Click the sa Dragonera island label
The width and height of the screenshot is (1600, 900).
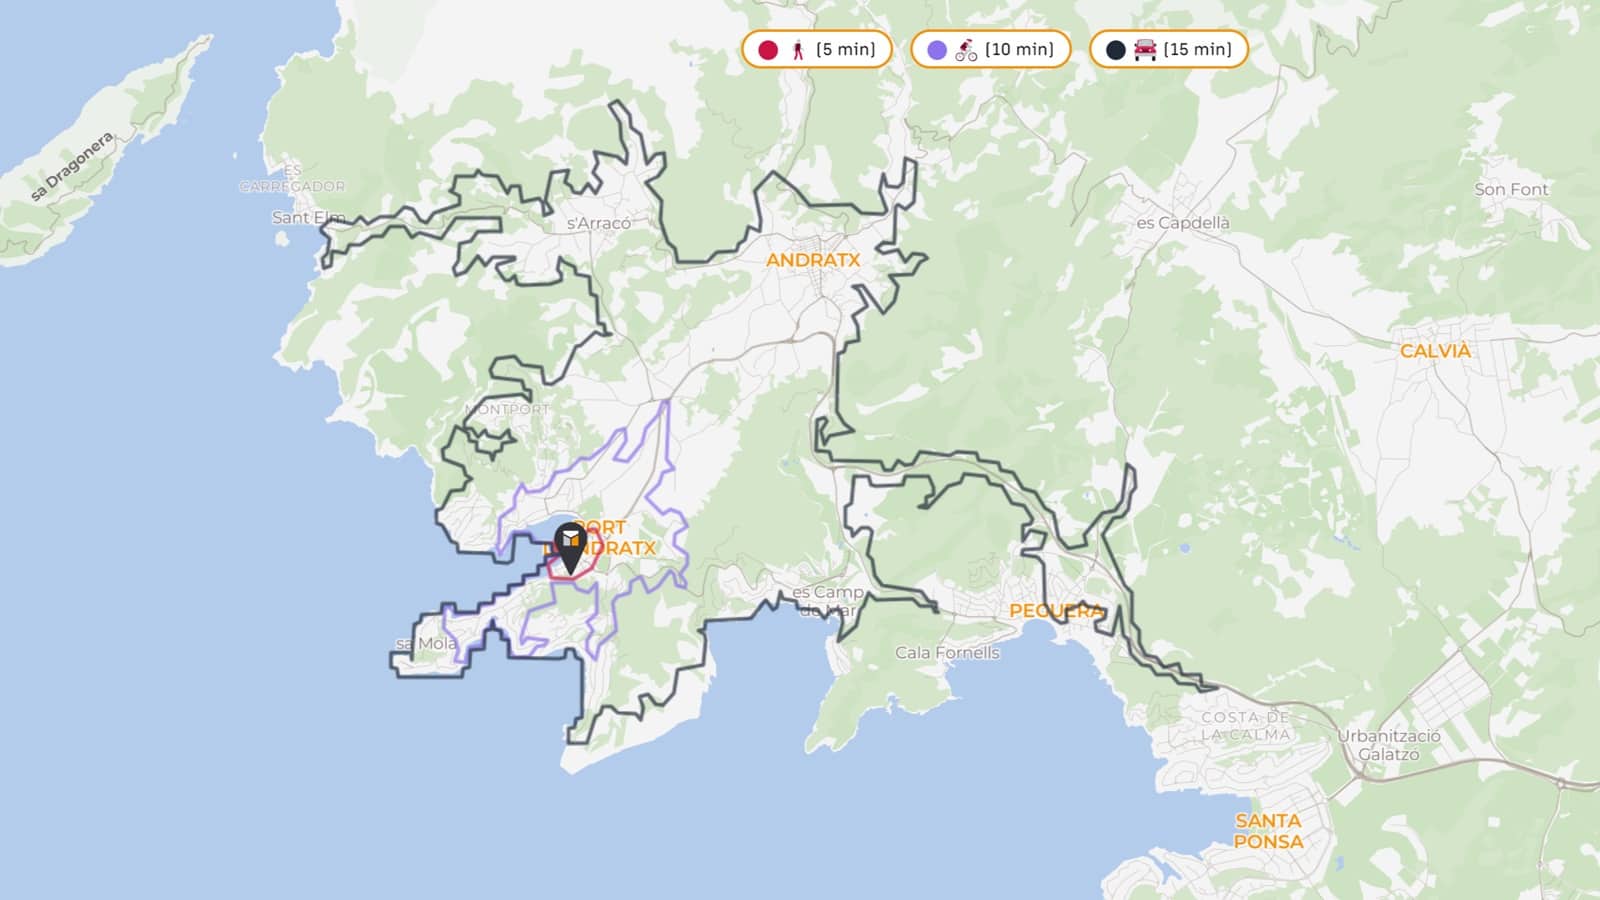(x=72, y=167)
